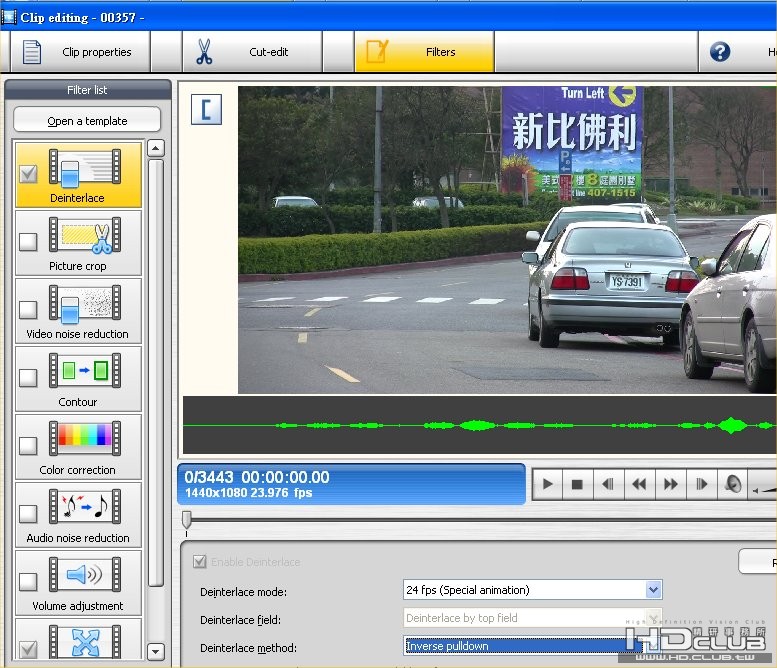
Task: Click the filter list scroll up arrow
Action: point(156,148)
